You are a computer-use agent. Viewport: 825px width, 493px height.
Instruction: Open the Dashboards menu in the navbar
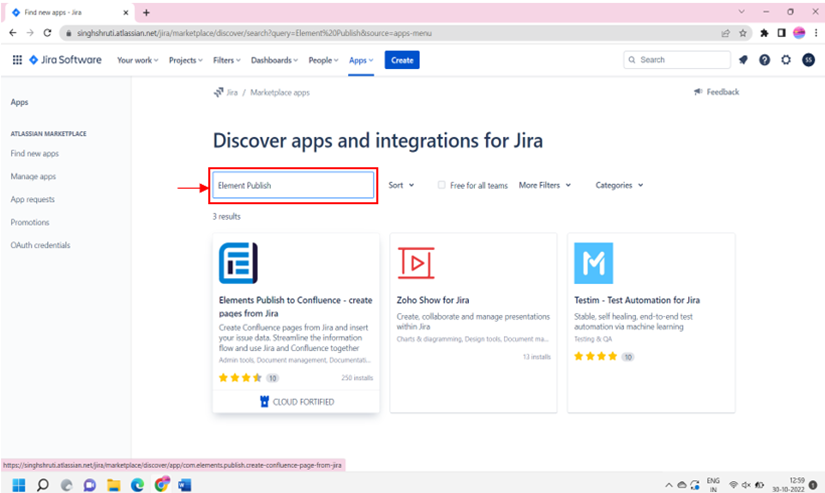275,60
